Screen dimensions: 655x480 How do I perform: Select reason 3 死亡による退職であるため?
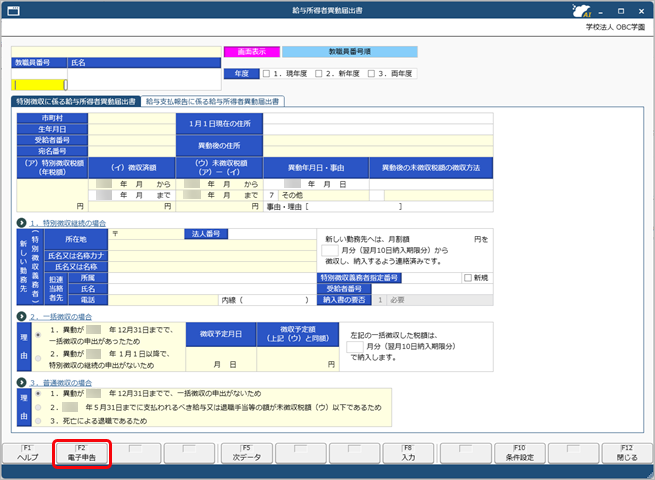pyautogui.click(x=38, y=421)
